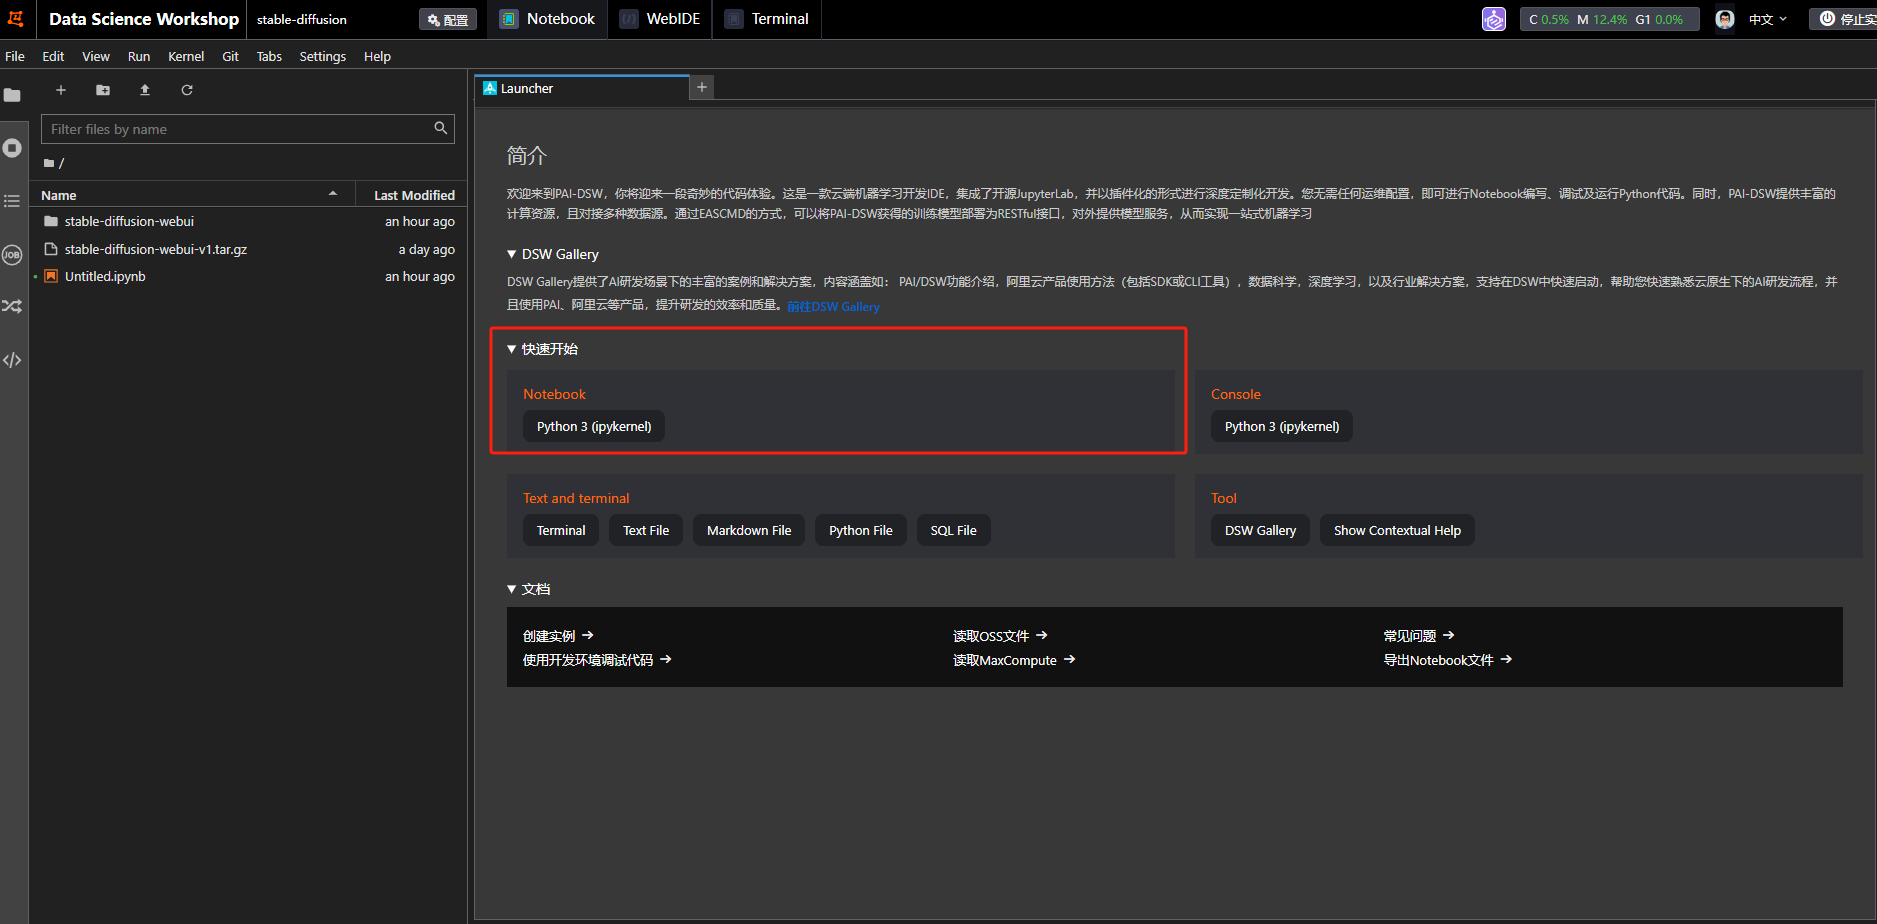The image size is (1877, 924).
Task: Create a new Text File
Action: pos(646,530)
